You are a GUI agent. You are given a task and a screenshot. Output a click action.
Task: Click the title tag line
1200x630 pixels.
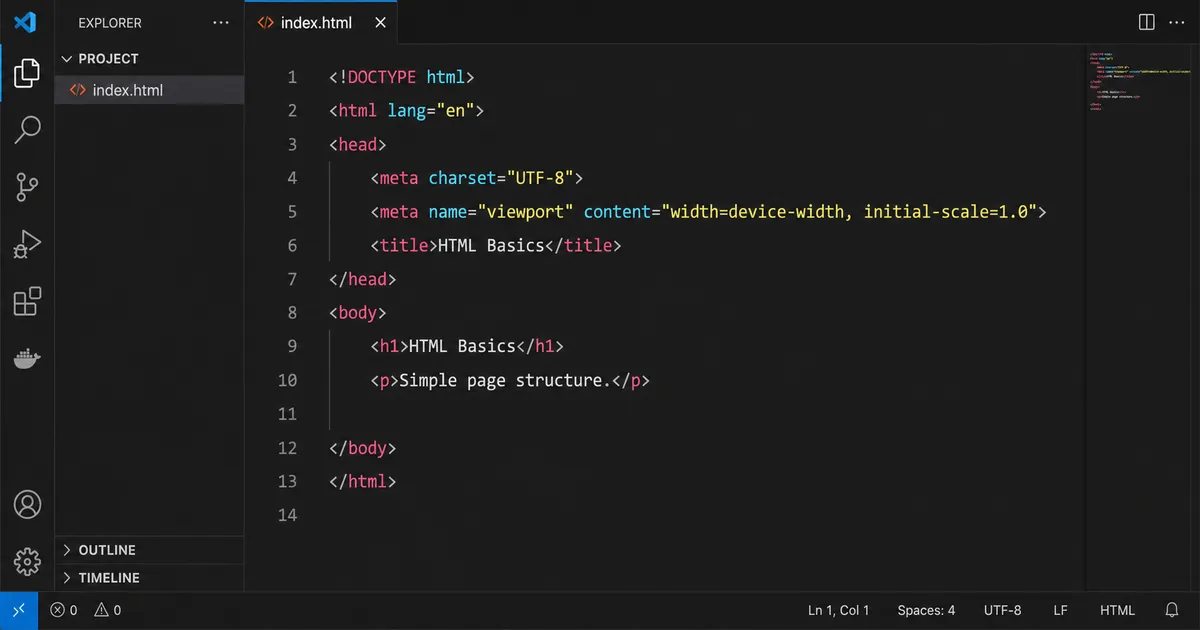coord(495,246)
